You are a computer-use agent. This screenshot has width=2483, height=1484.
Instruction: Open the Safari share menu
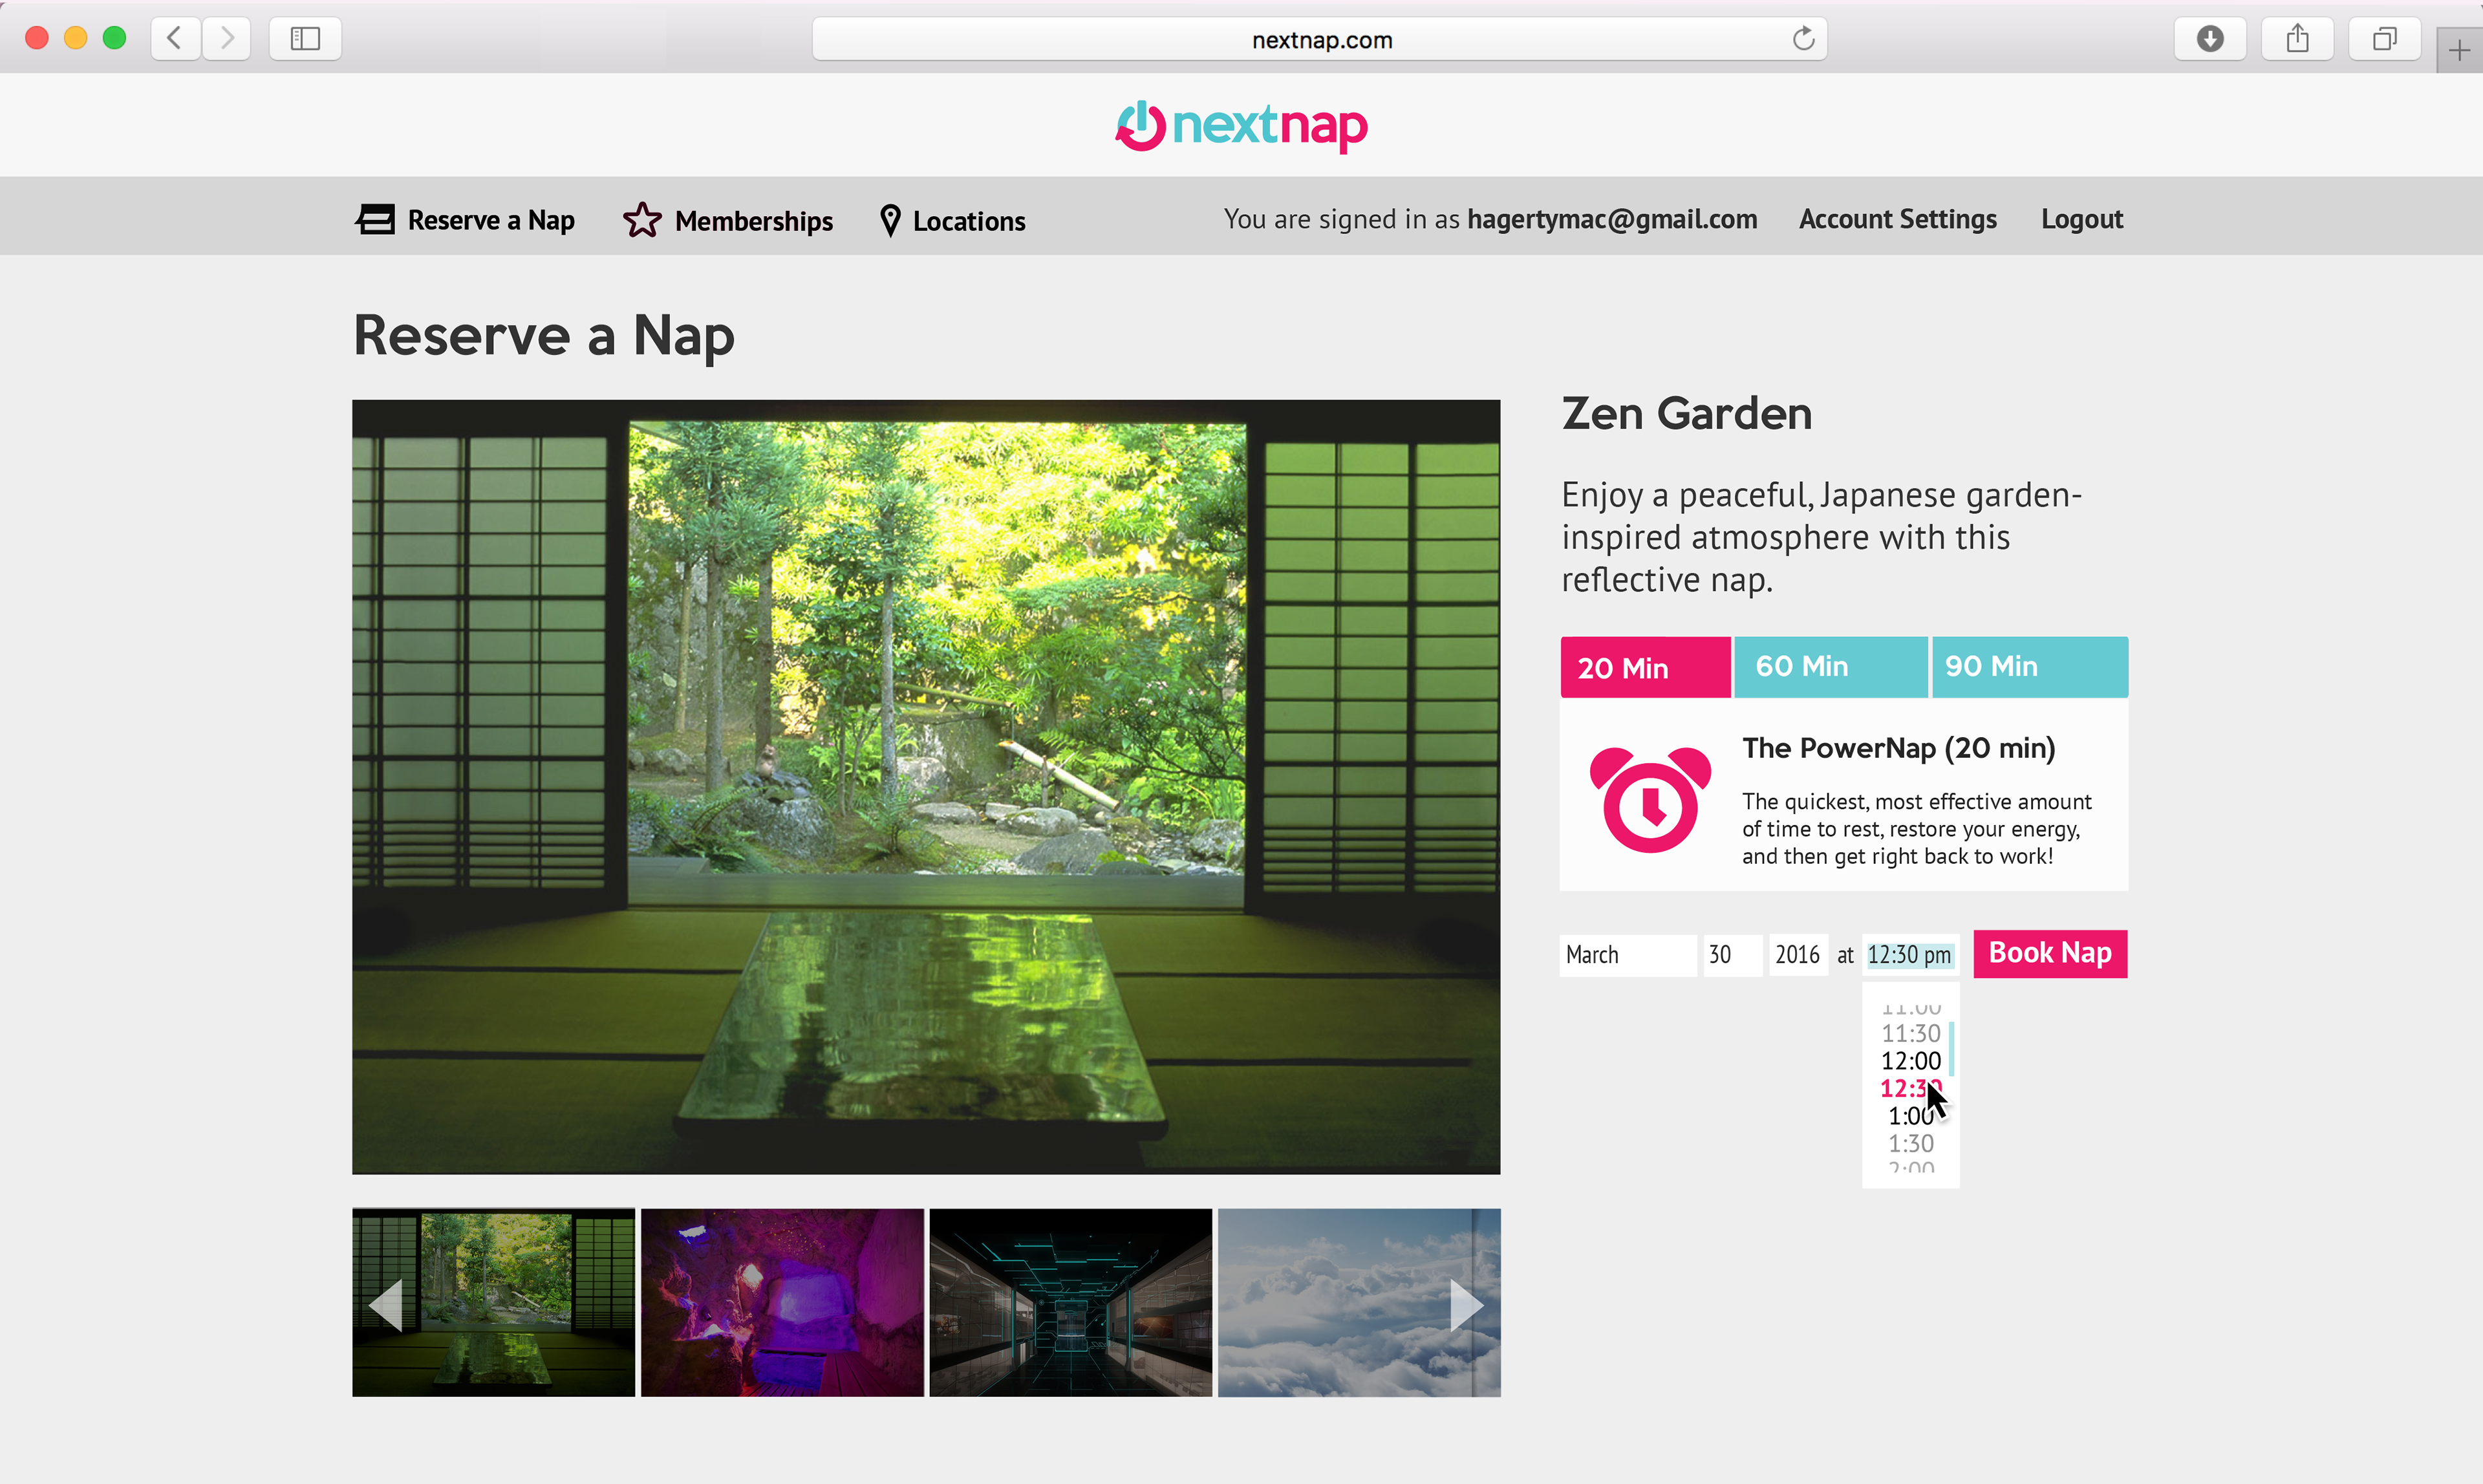[x=2298, y=39]
